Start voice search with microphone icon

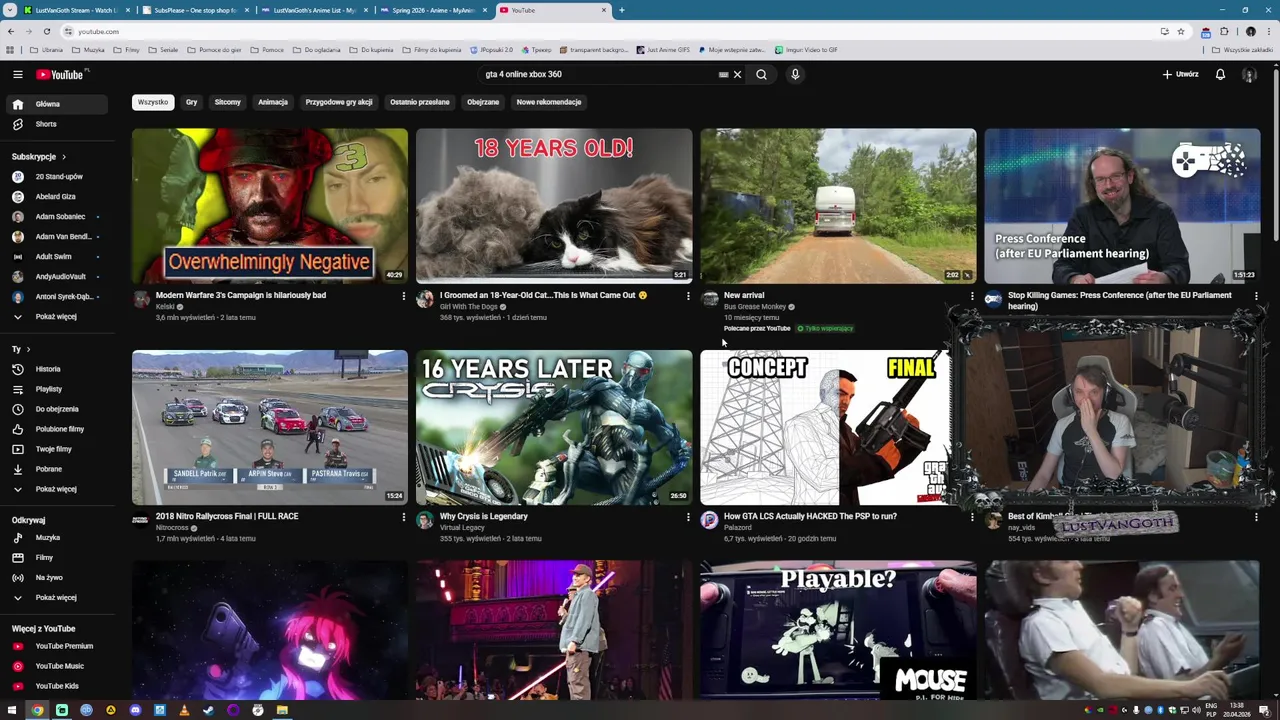pyautogui.click(x=795, y=74)
